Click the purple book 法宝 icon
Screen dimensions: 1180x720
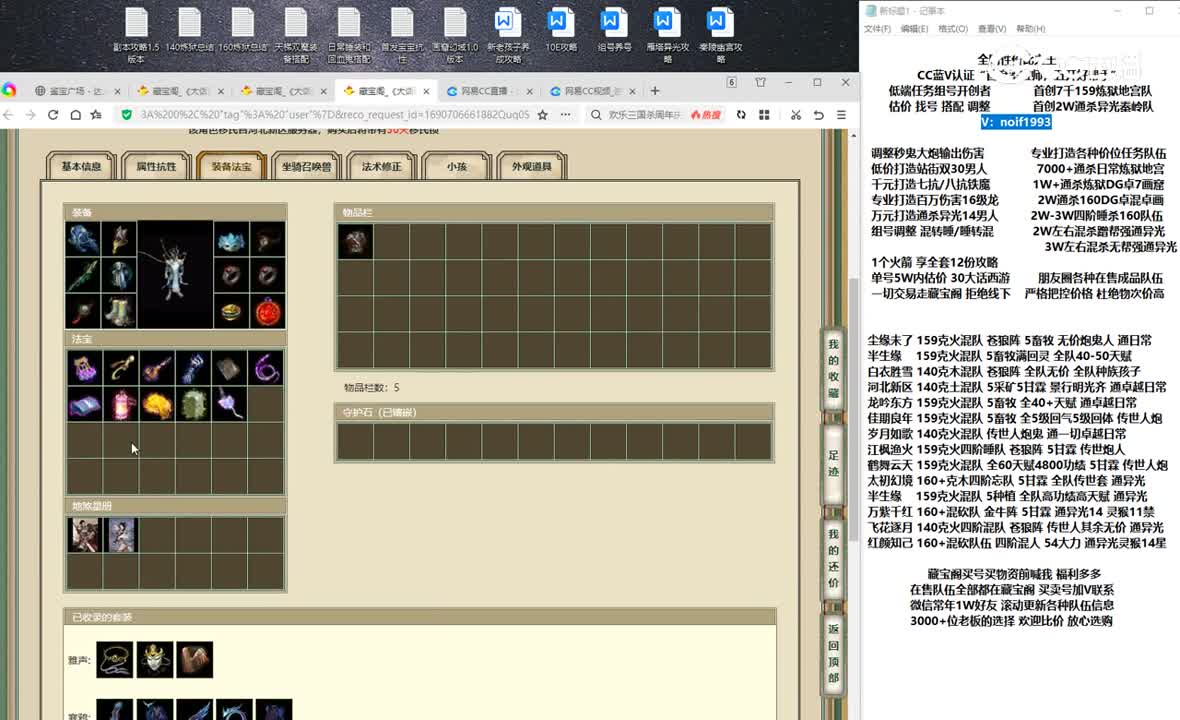[x=84, y=404]
